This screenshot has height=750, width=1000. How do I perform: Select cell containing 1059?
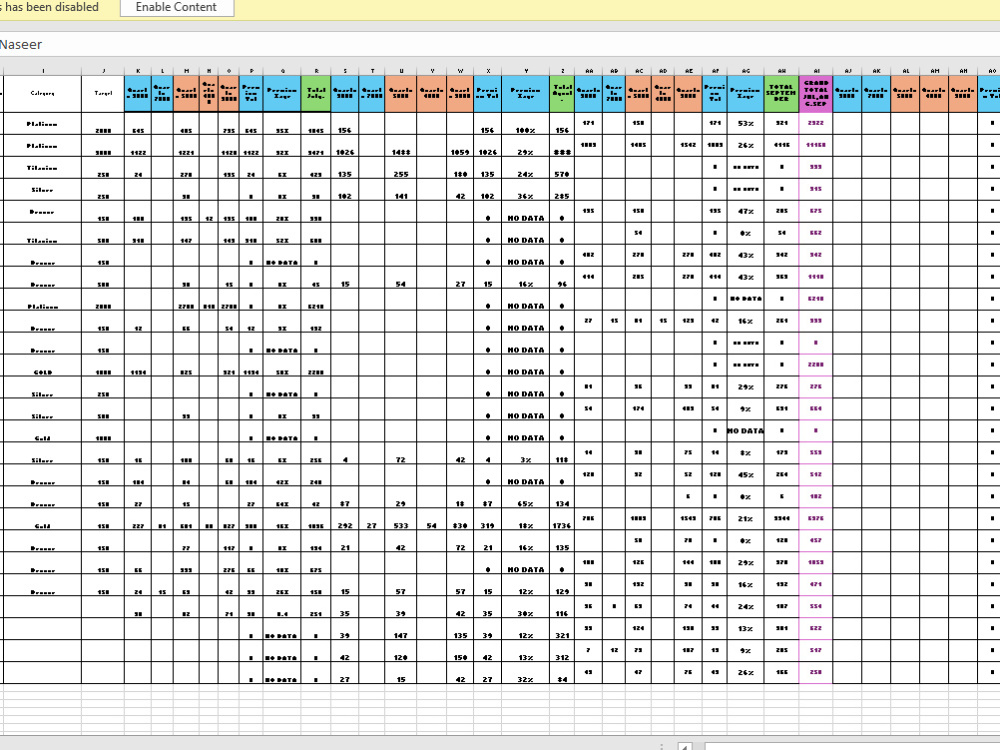(x=460, y=146)
